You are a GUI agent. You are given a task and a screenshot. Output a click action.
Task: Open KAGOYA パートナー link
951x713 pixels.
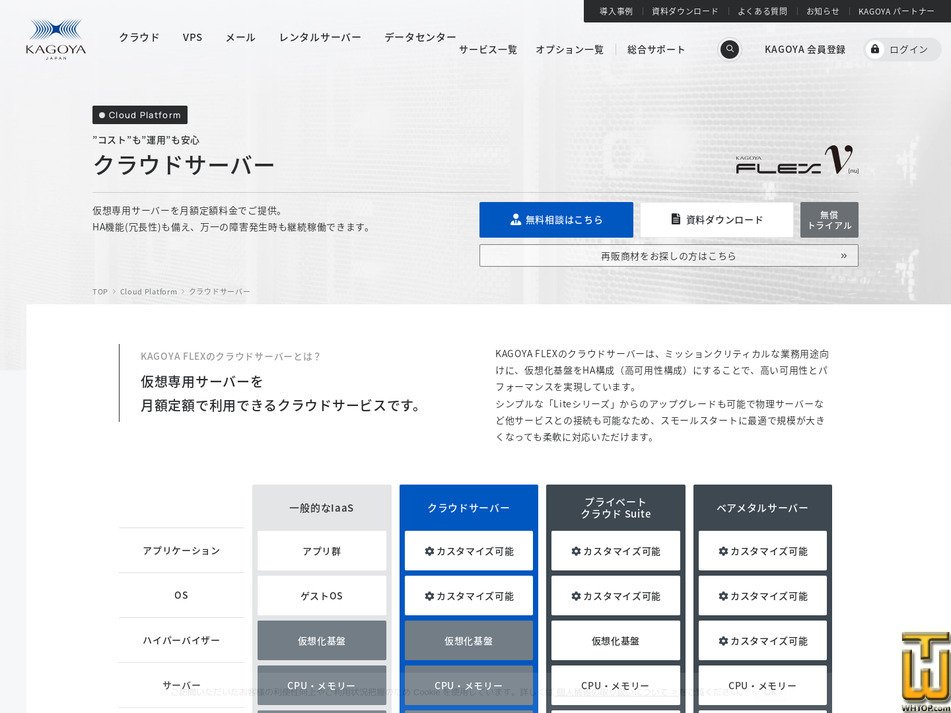(896, 12)
